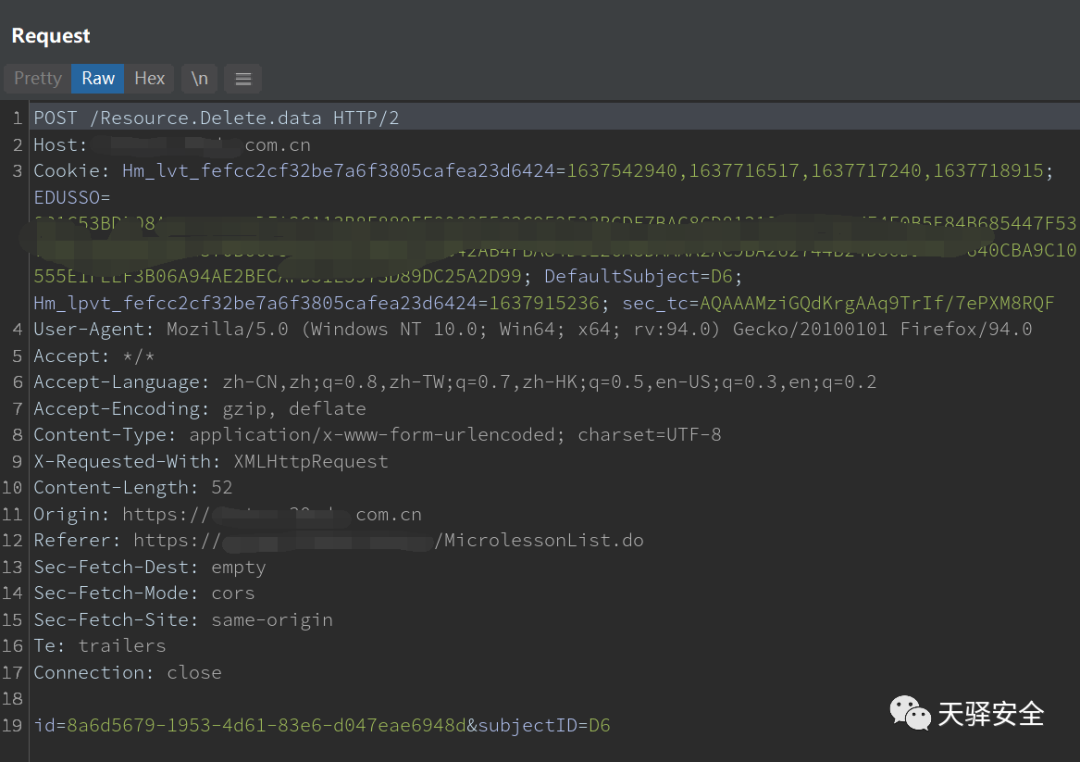The height and width of the screenshot is (762, 1080).
Task: Click the Content-Length: 52 line
Action: click(x=133, y=488)
